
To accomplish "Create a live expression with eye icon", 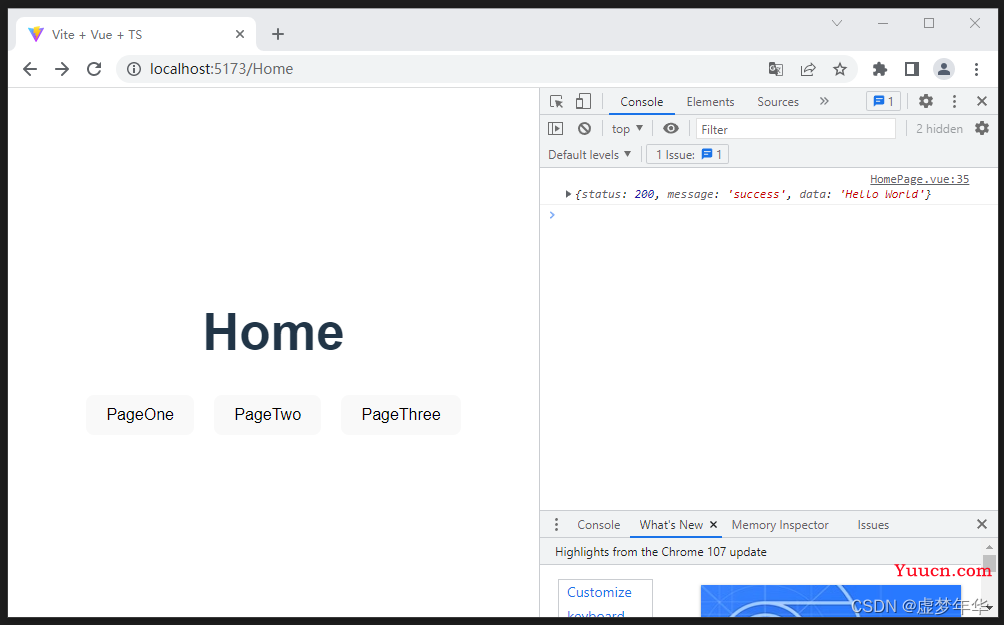I will pos(670,129).
